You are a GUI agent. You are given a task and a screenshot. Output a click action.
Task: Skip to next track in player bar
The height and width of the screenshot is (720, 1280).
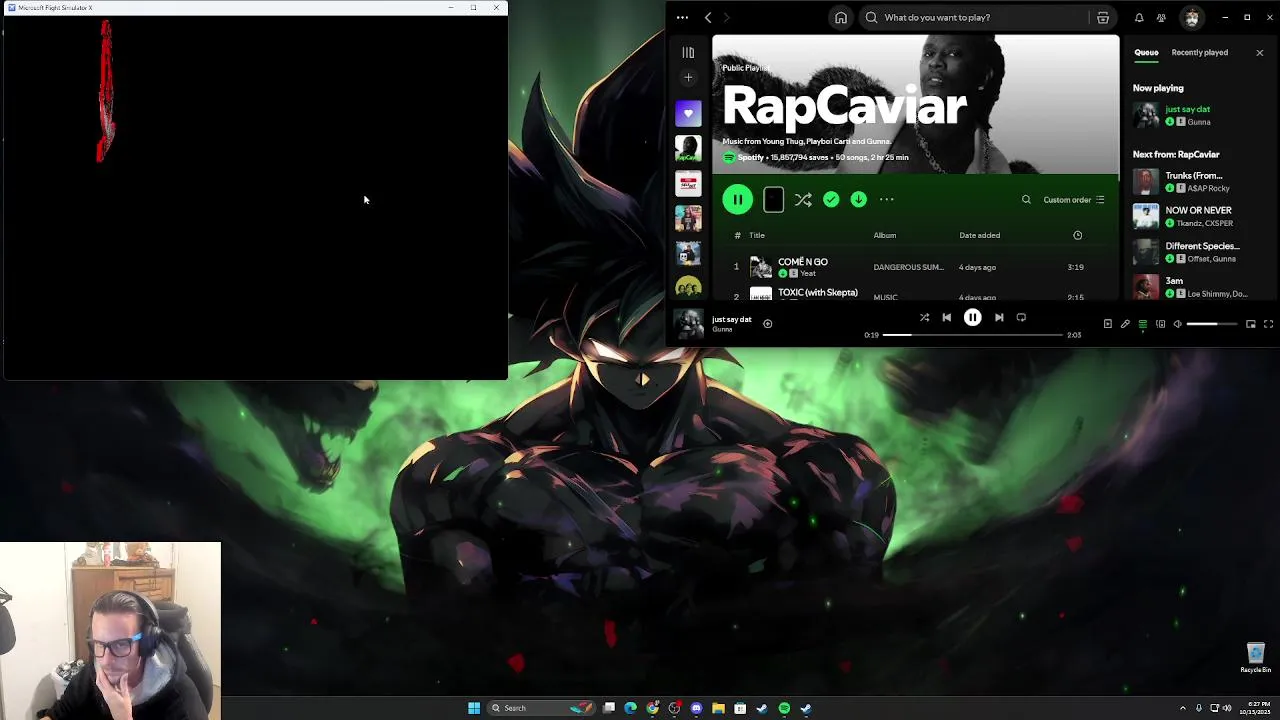[x=999, y=317]
